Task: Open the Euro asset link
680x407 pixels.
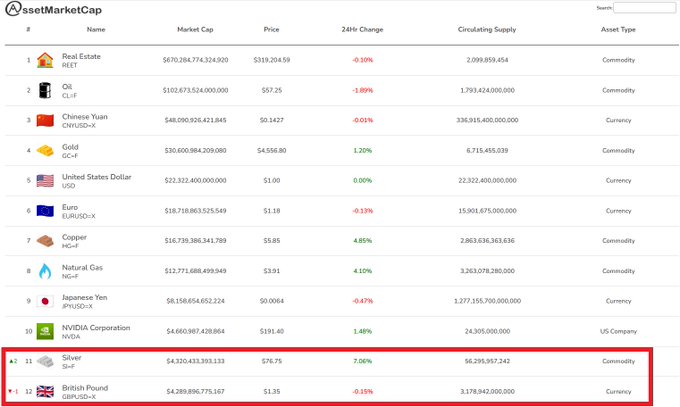Action: [x=70, y=207]
